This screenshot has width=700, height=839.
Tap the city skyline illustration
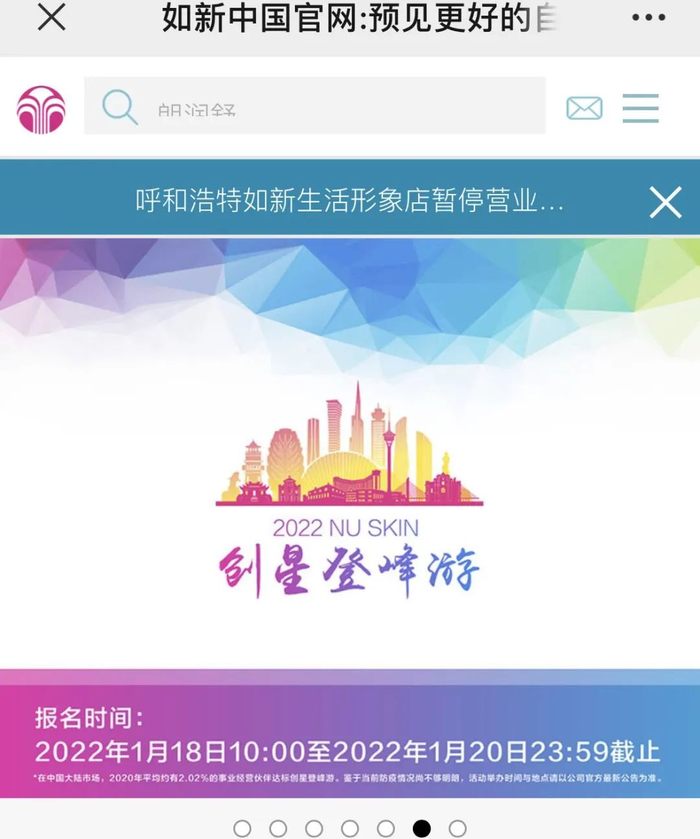tap(349, 443)
